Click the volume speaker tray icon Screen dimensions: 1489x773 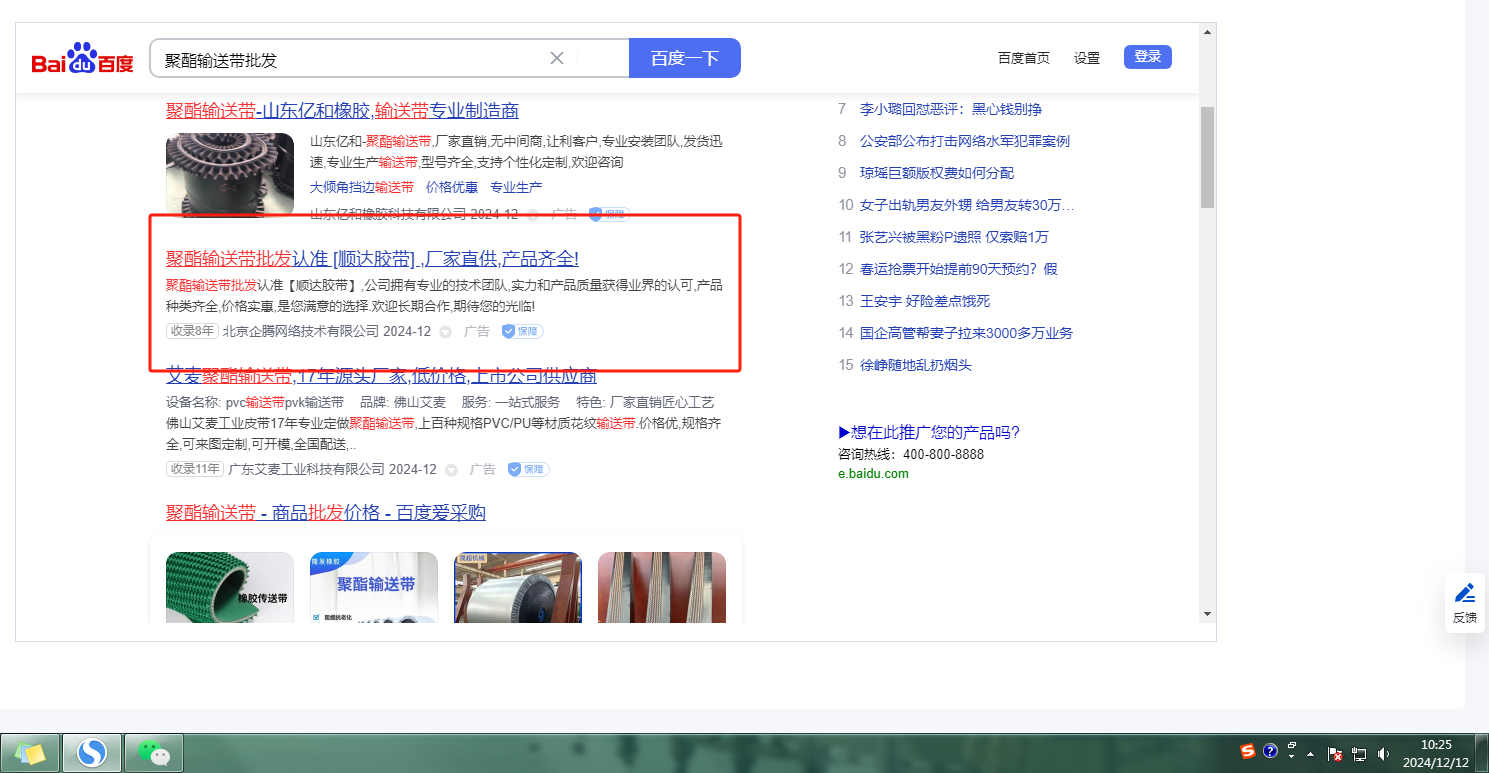[x=1383, y=754]
